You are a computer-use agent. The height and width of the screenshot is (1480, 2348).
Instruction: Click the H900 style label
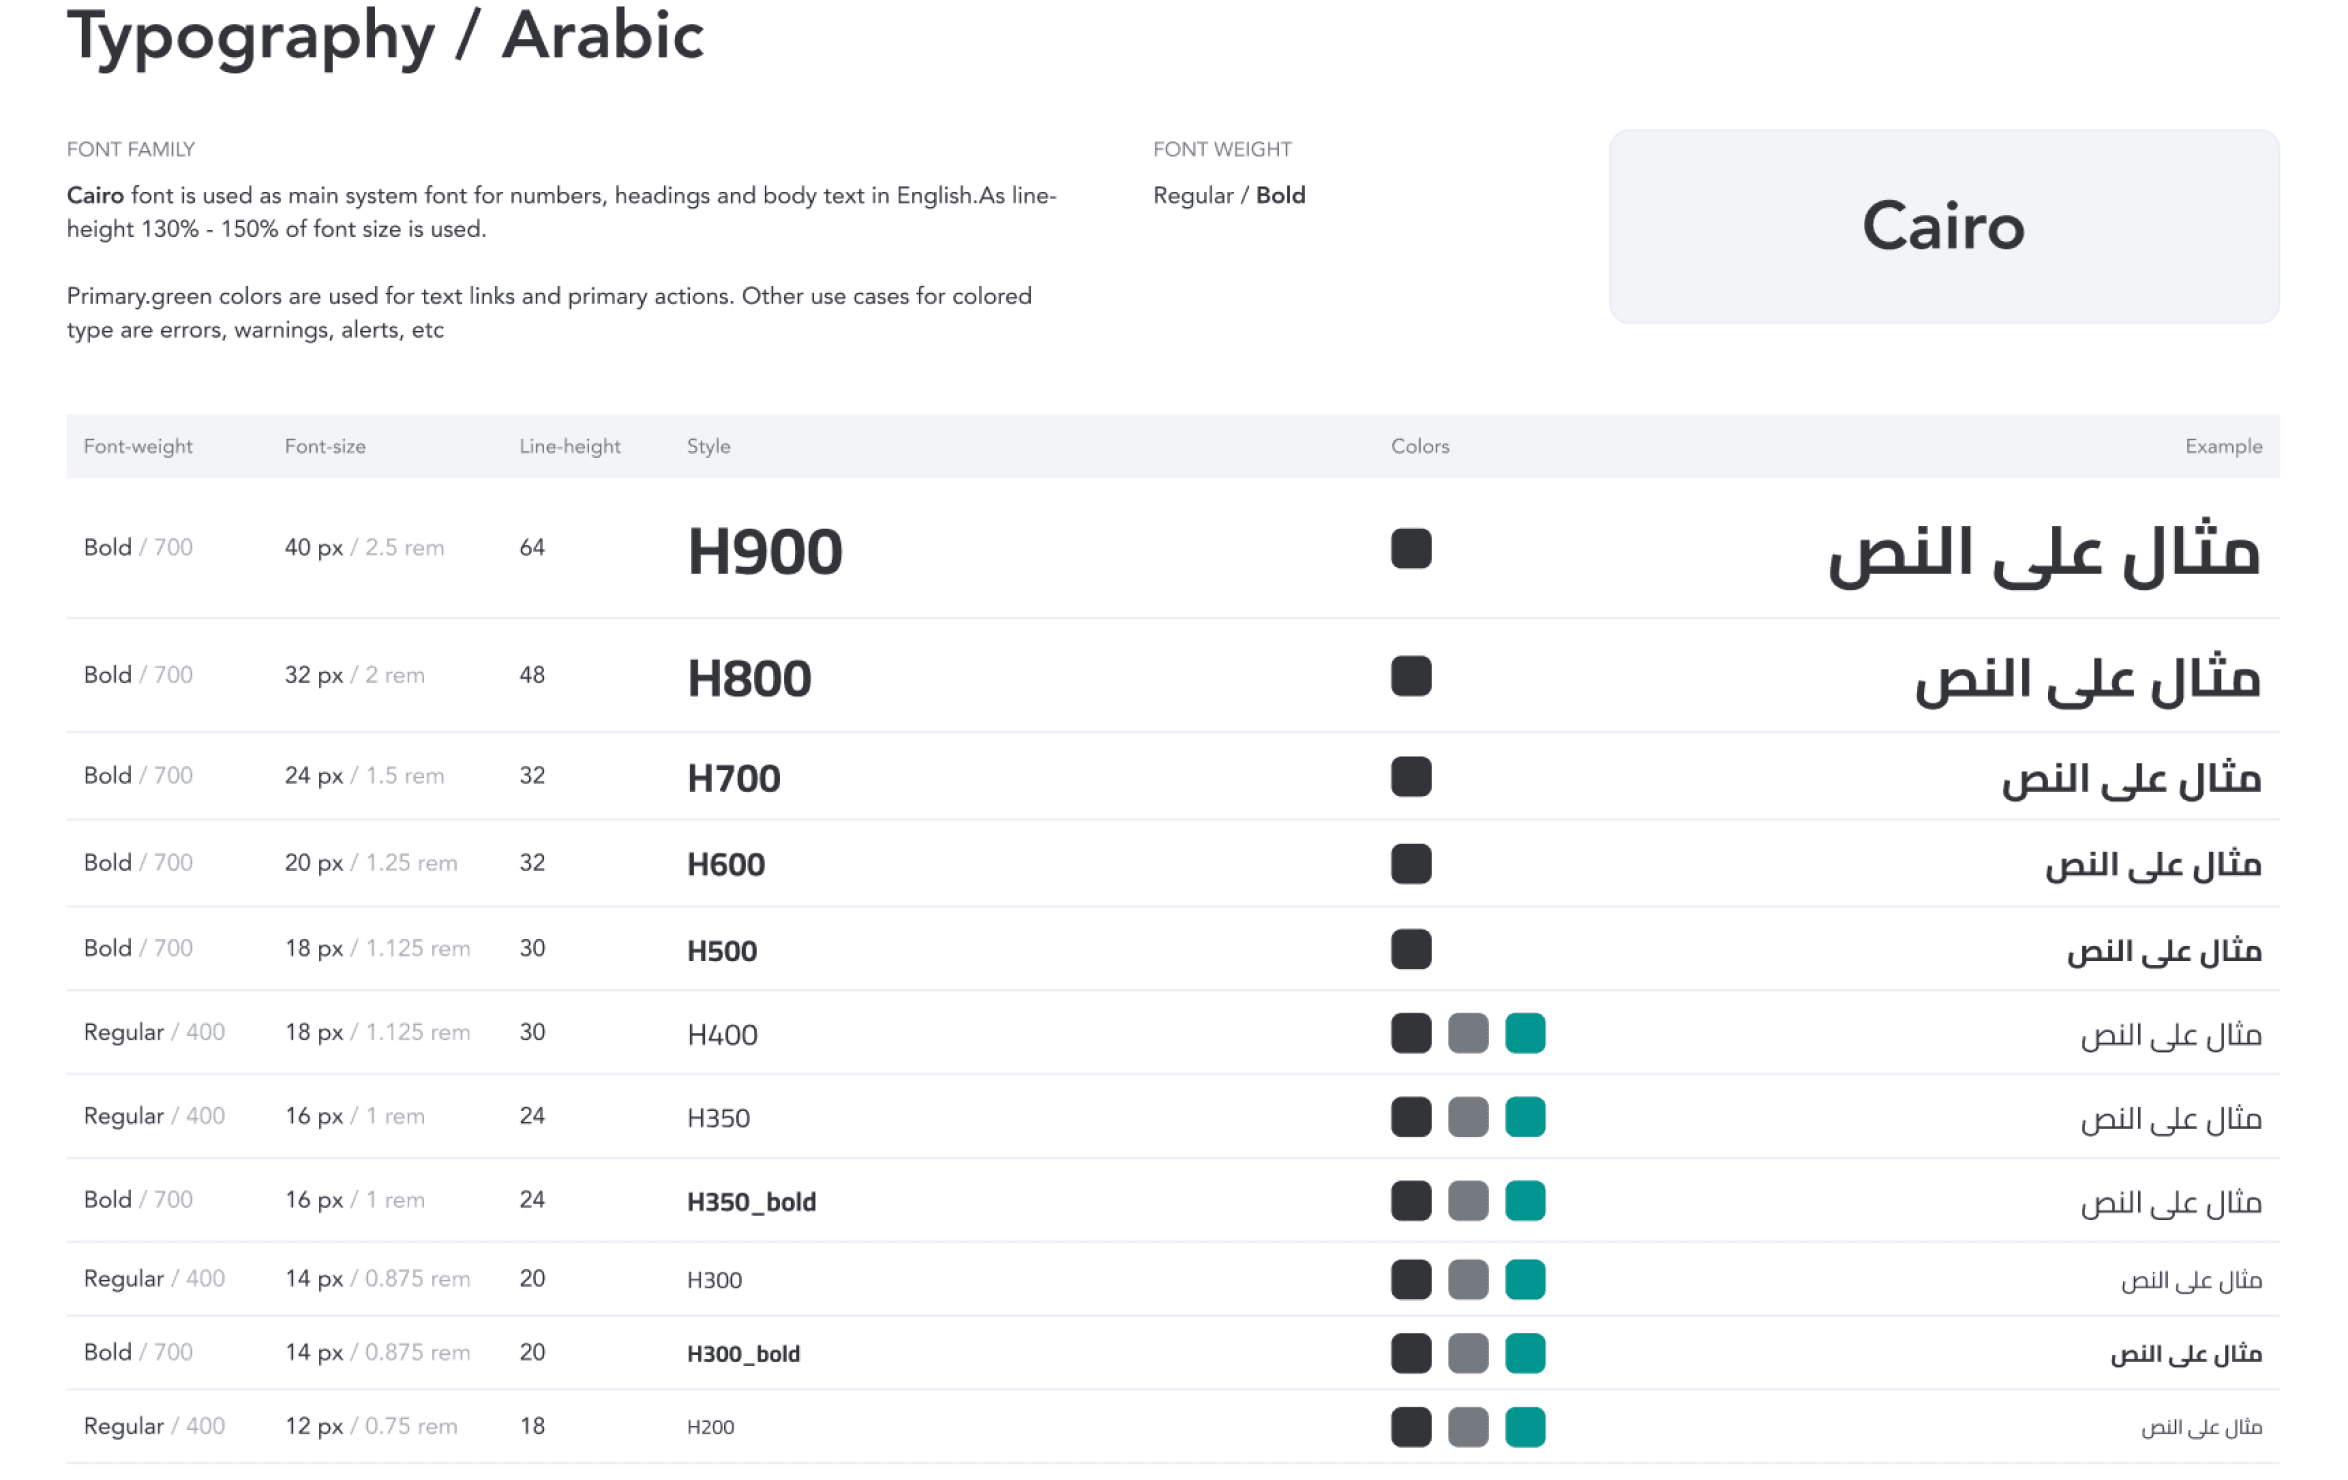pyautogui.click(x=764, y=551)
